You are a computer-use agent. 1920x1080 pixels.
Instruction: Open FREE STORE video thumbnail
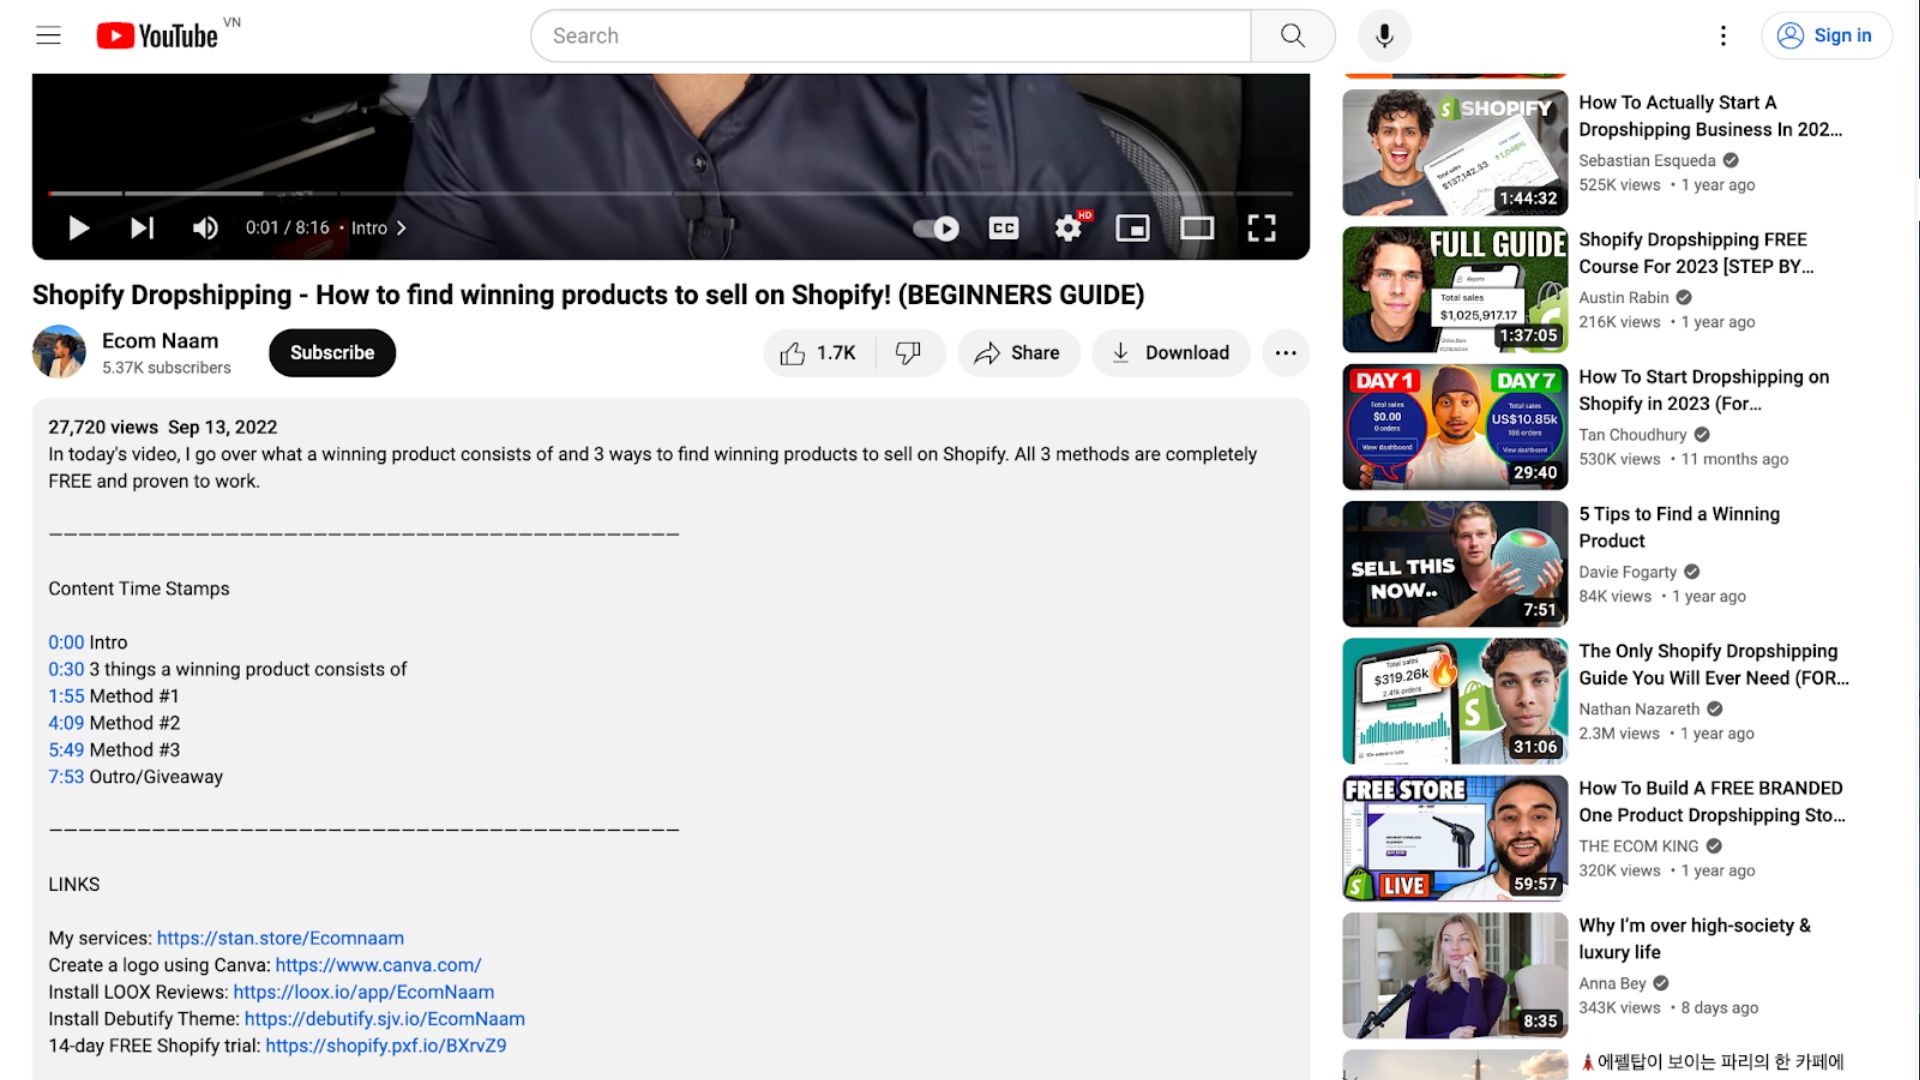coord(1455,838)
